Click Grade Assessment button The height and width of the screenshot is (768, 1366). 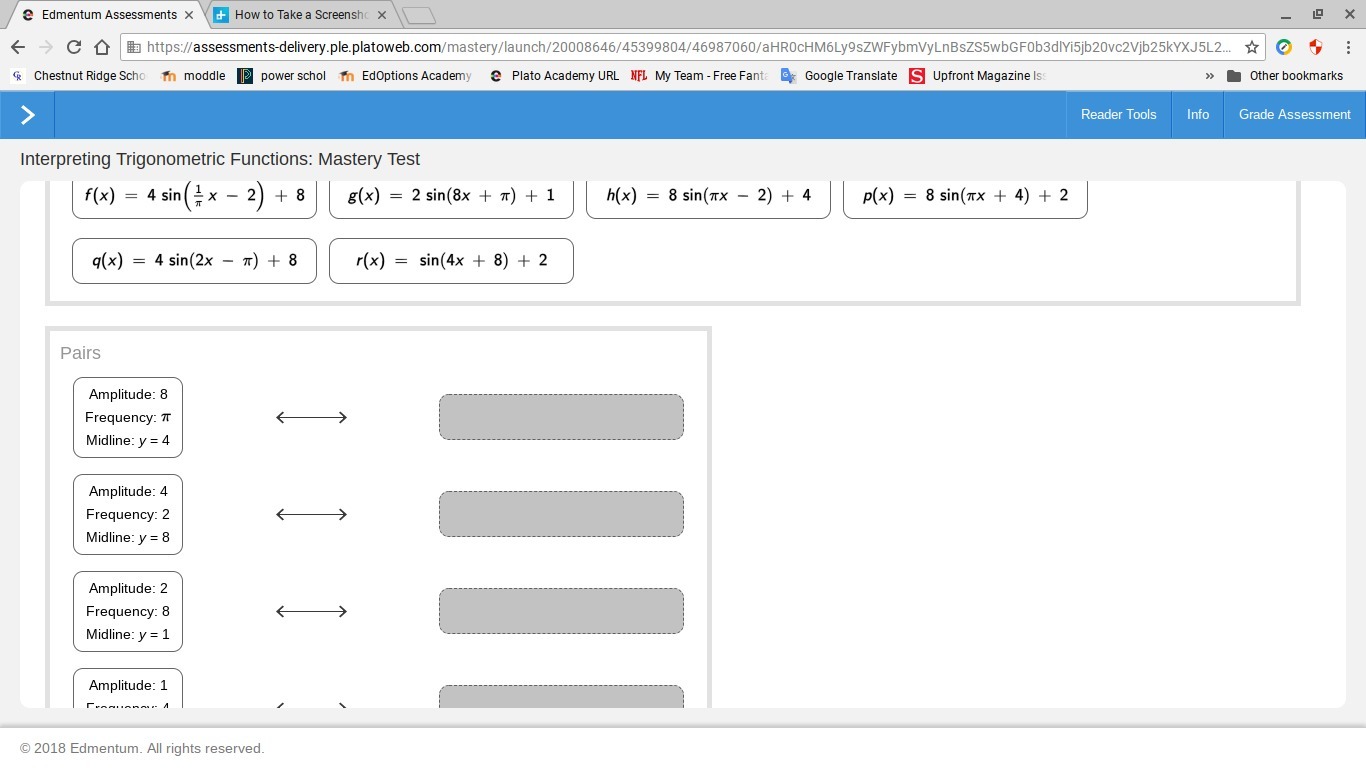coord(1294,115)
